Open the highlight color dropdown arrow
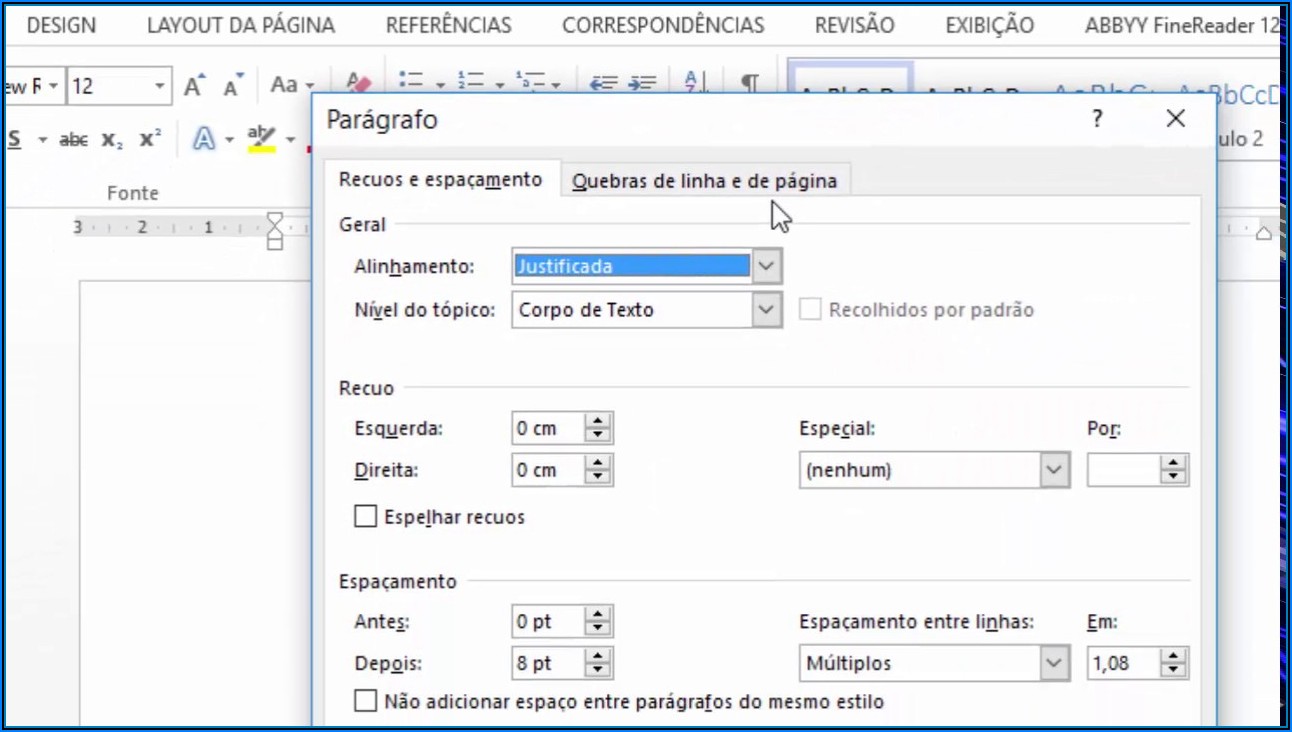Image resolution: width=1292 pixels, height=732 pixels. click(x=288, y=140)
